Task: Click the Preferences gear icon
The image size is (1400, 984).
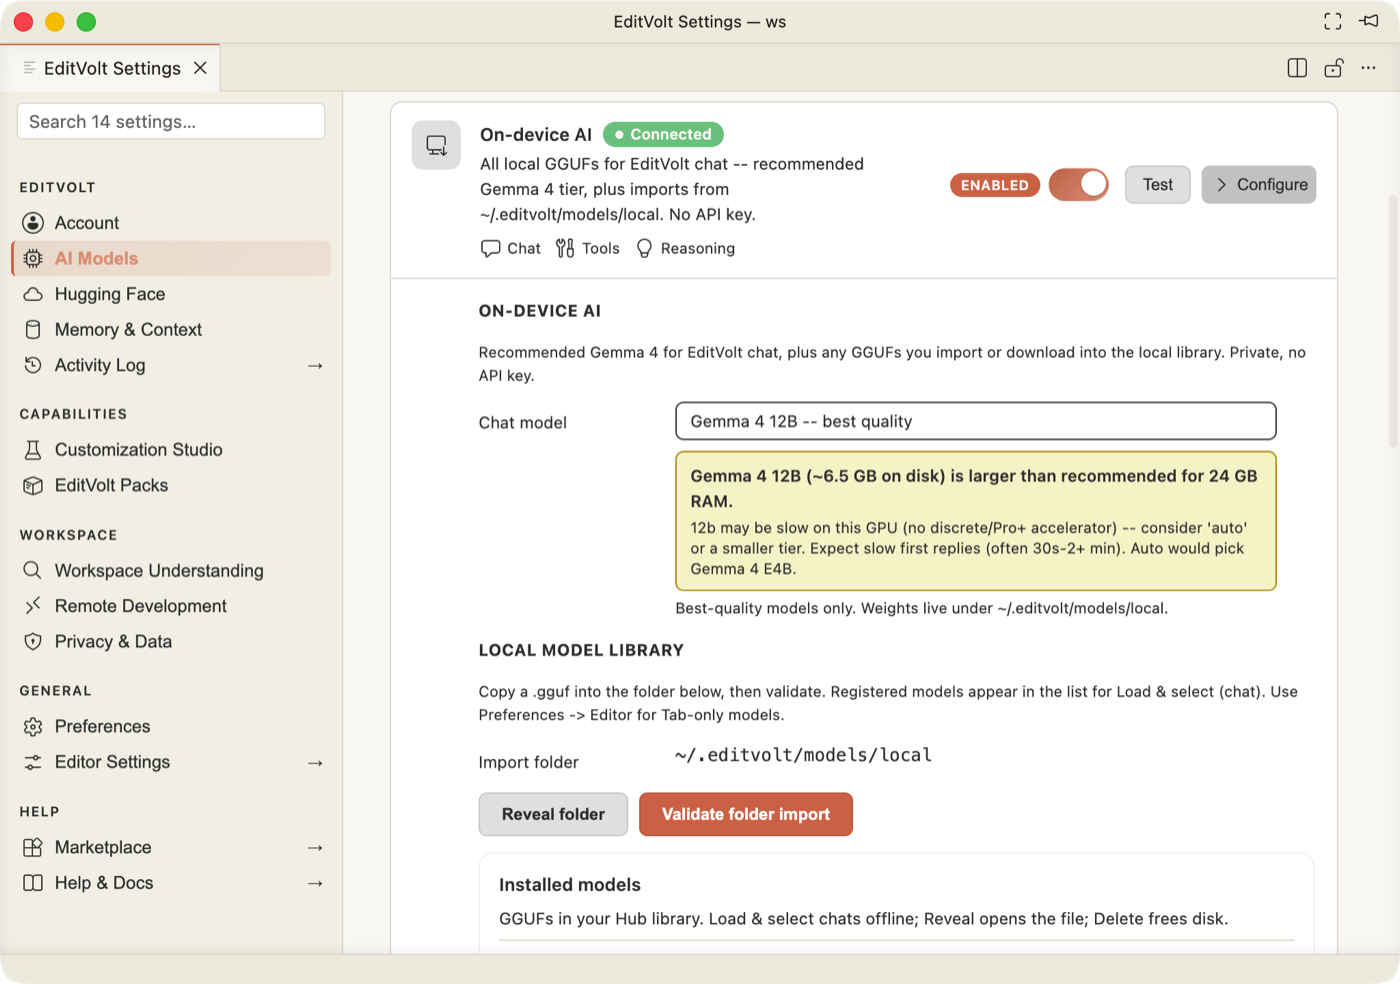Action: pyautogui.click(x=33, y=726)
